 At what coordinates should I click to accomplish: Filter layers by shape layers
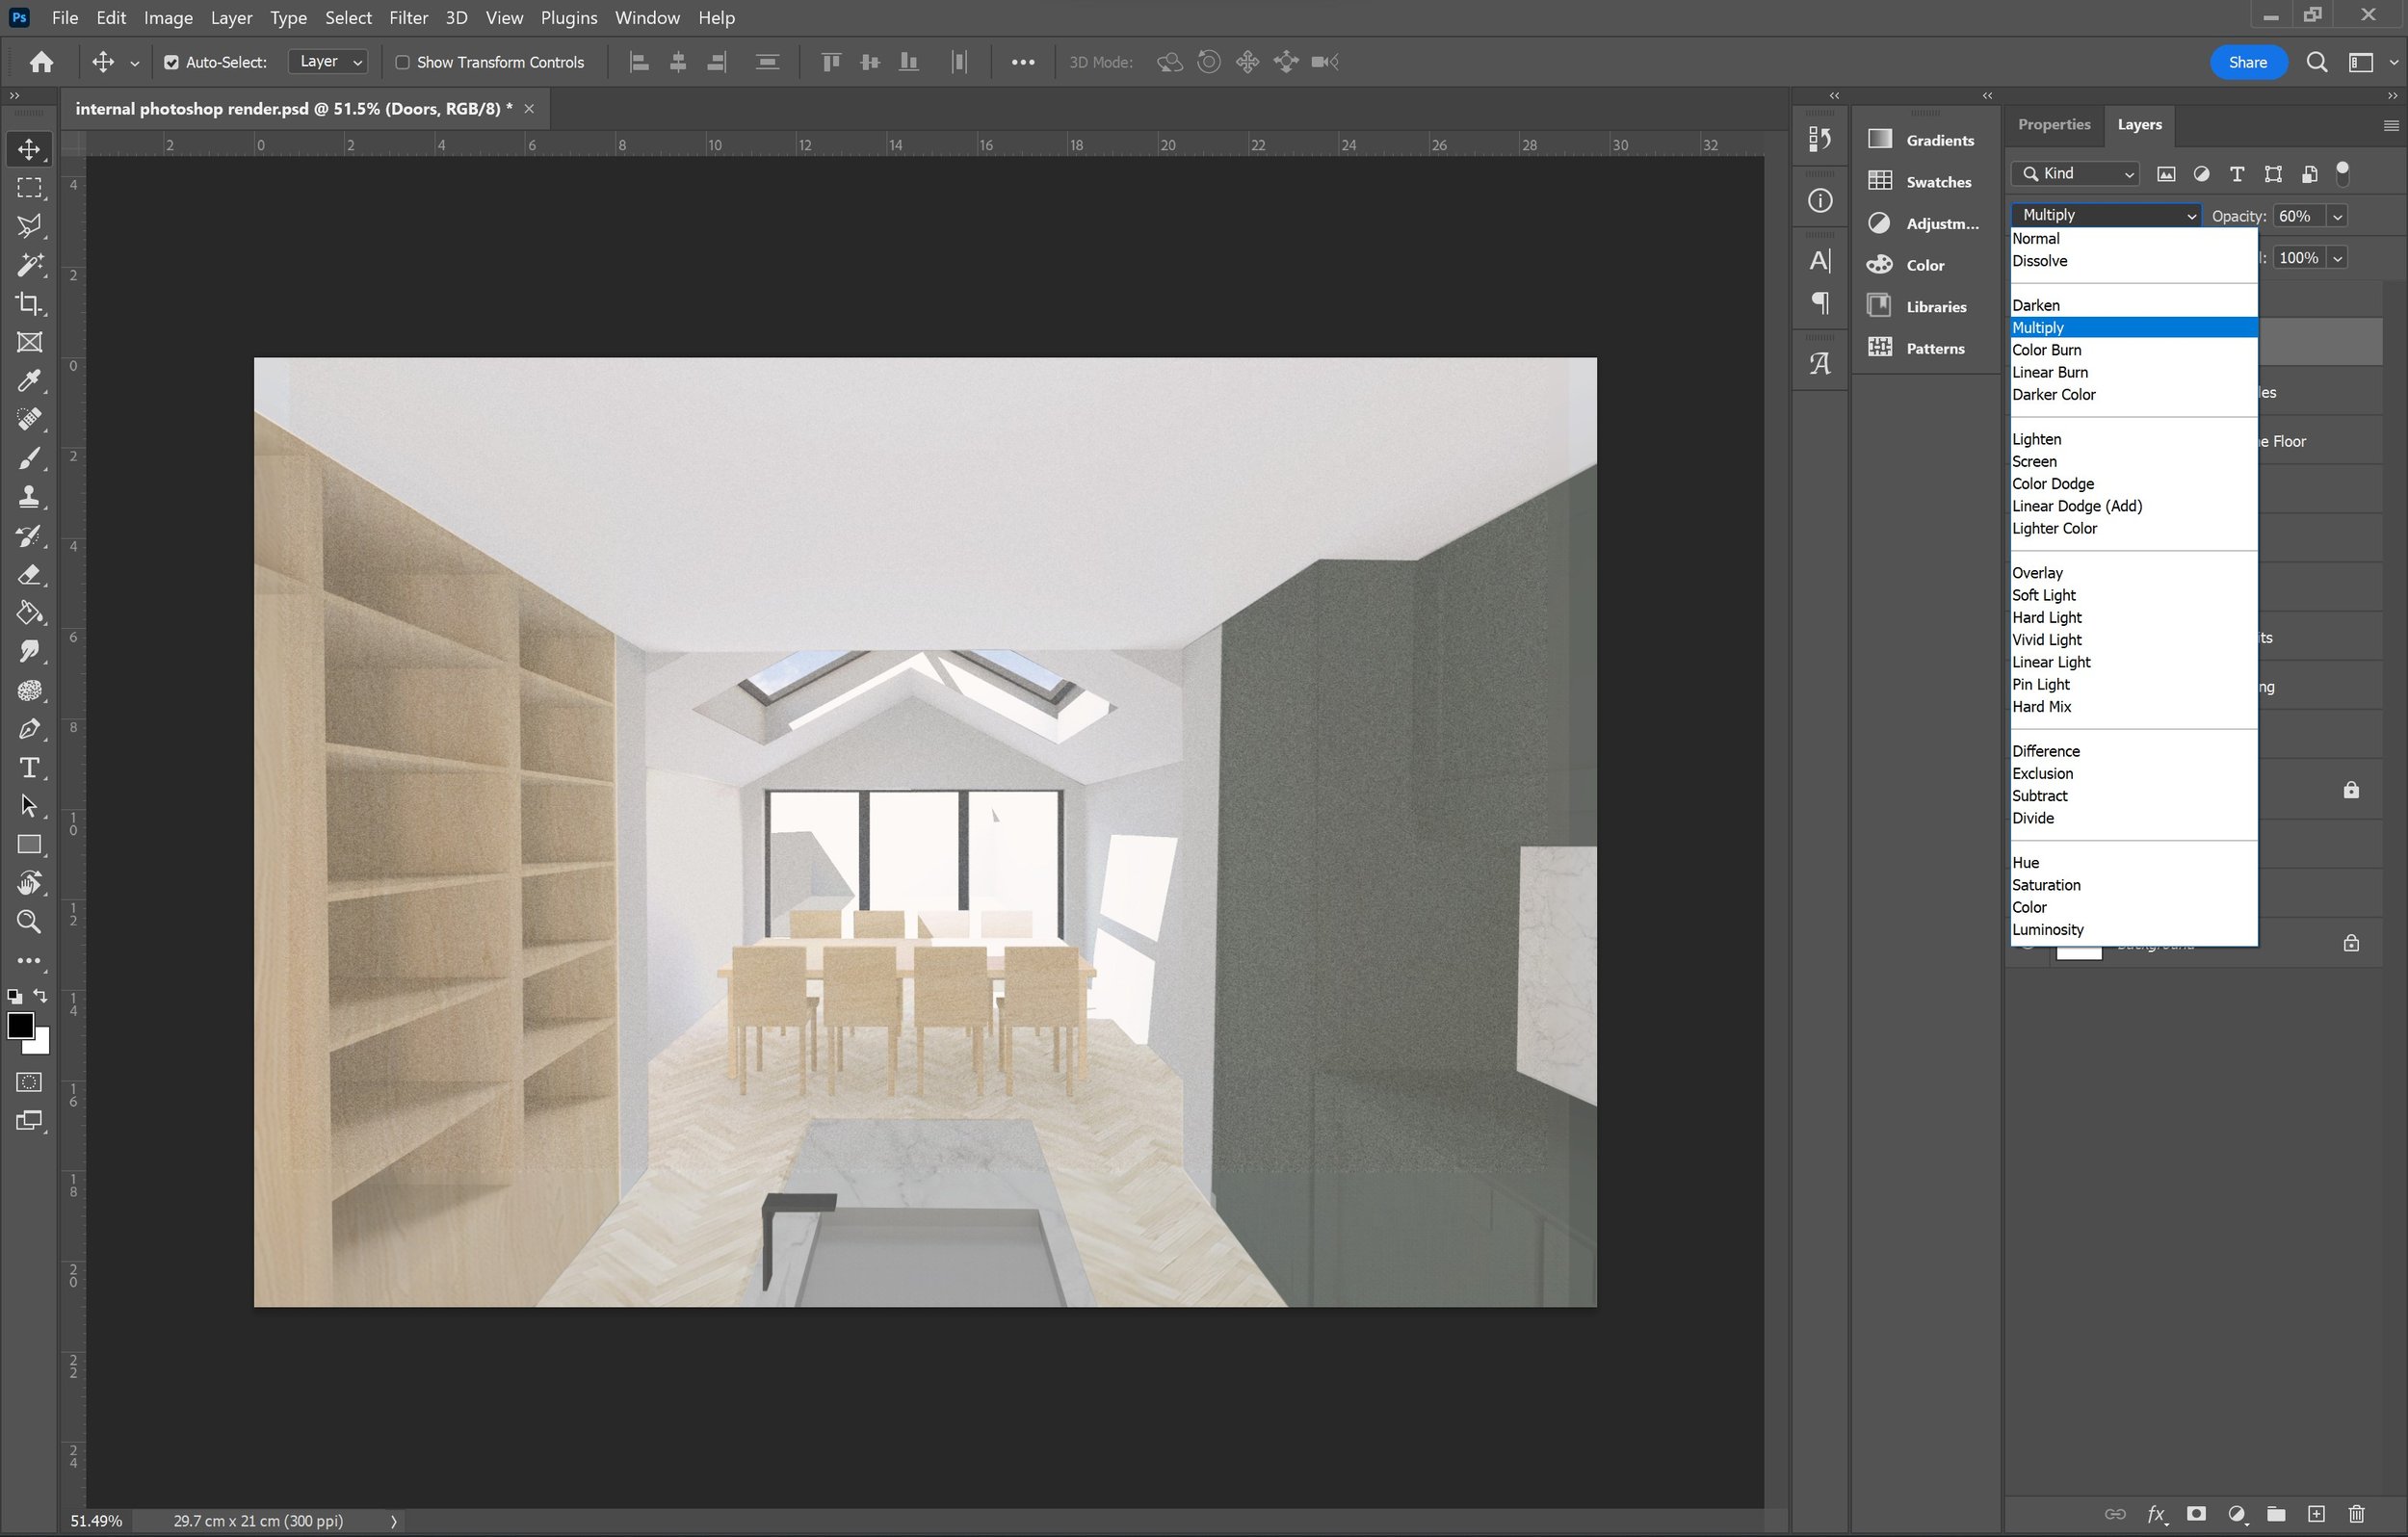(2273, 174)
